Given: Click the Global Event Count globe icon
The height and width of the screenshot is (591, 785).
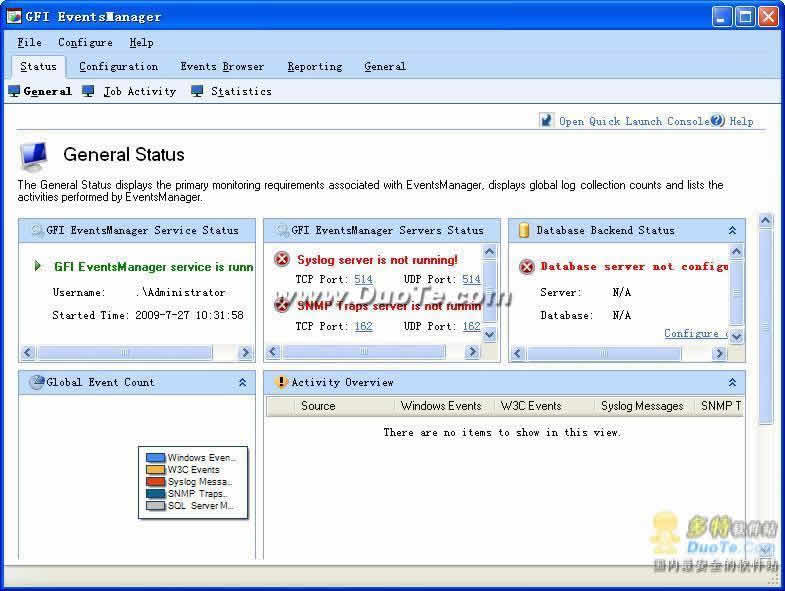Looking at the screenshot, I should [37, 382].
